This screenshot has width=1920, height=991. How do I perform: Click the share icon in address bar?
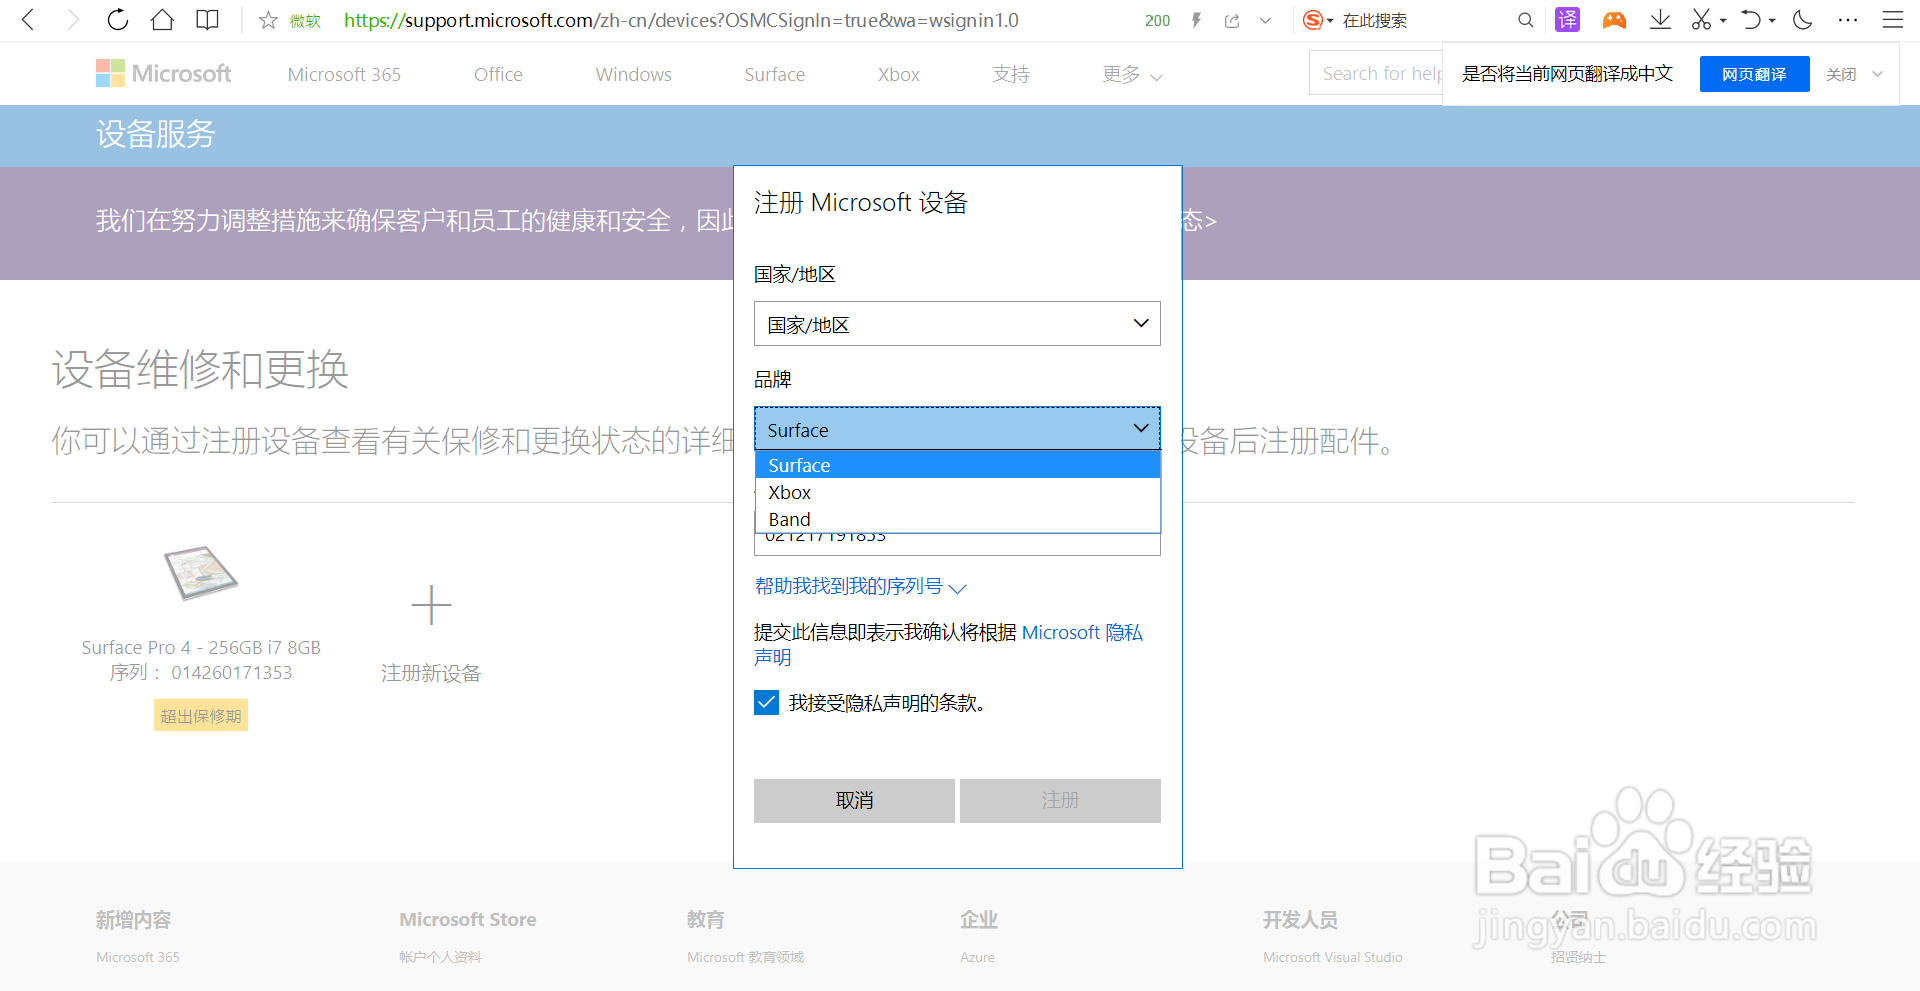(x=1232, y=20)
